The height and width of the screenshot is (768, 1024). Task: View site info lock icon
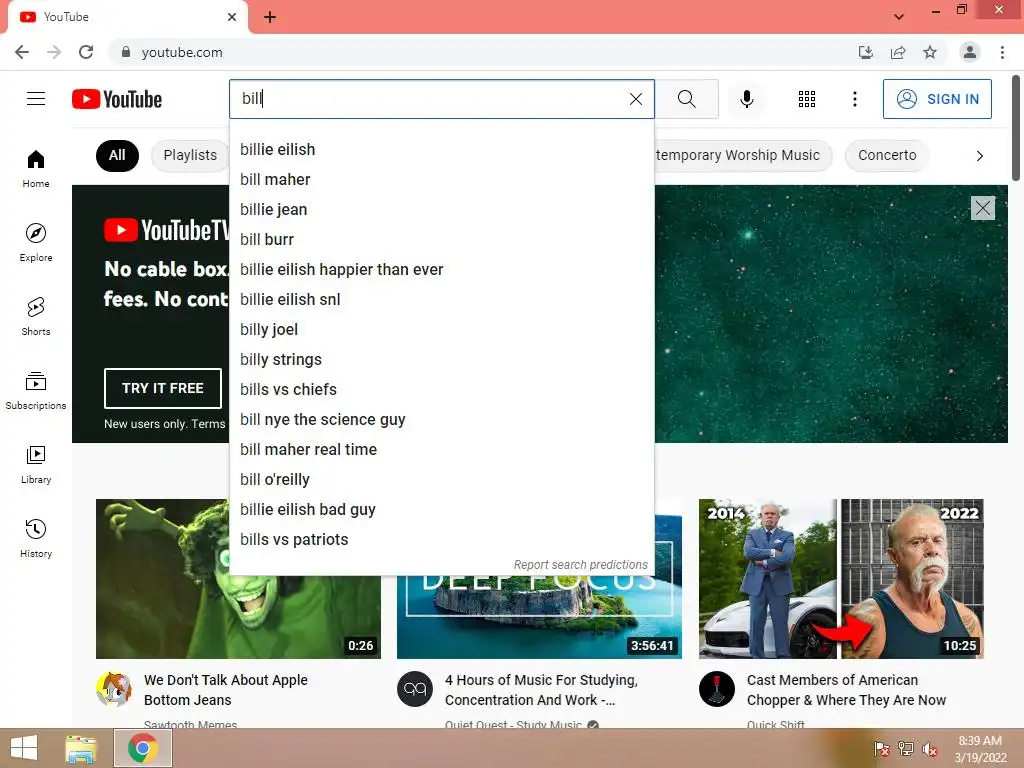point(126,52)
